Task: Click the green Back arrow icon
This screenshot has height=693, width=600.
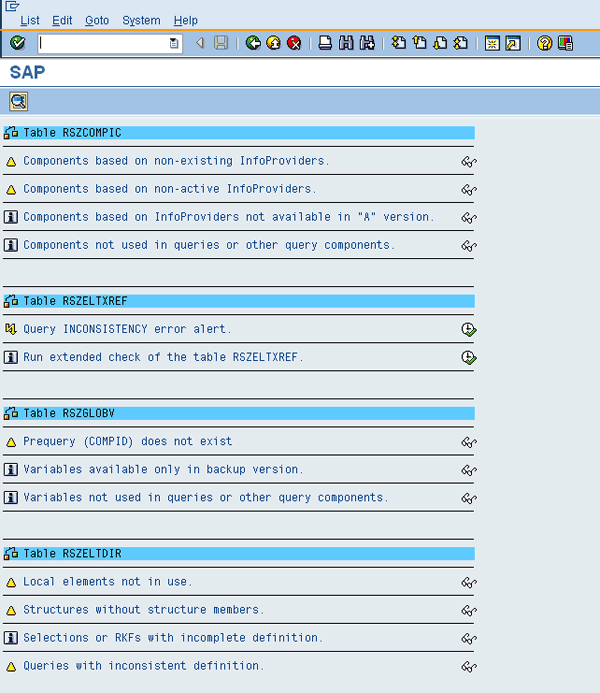Action: coord(253,43)
